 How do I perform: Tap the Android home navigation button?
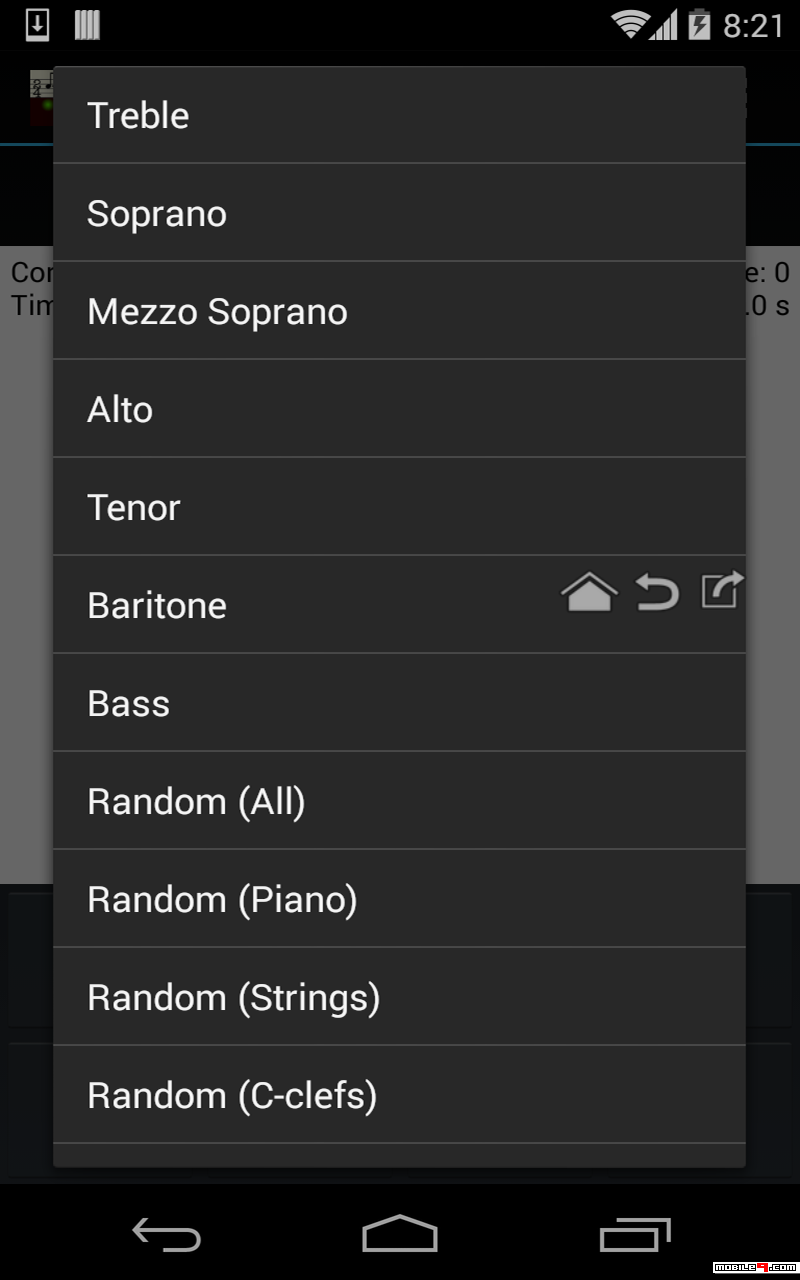coord(400,1233)
